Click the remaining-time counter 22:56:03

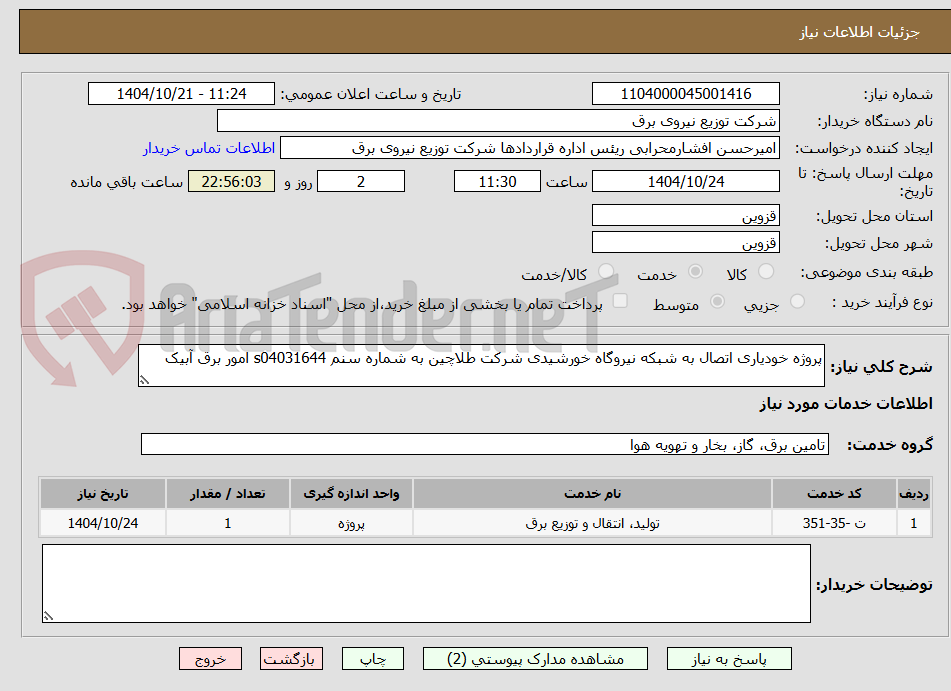[231, 181]
